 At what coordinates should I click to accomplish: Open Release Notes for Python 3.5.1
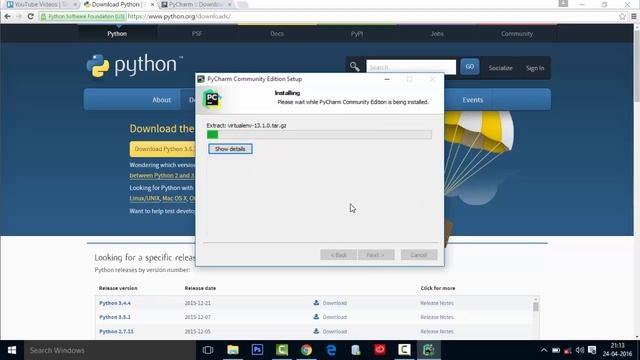[x=437, y=317]
